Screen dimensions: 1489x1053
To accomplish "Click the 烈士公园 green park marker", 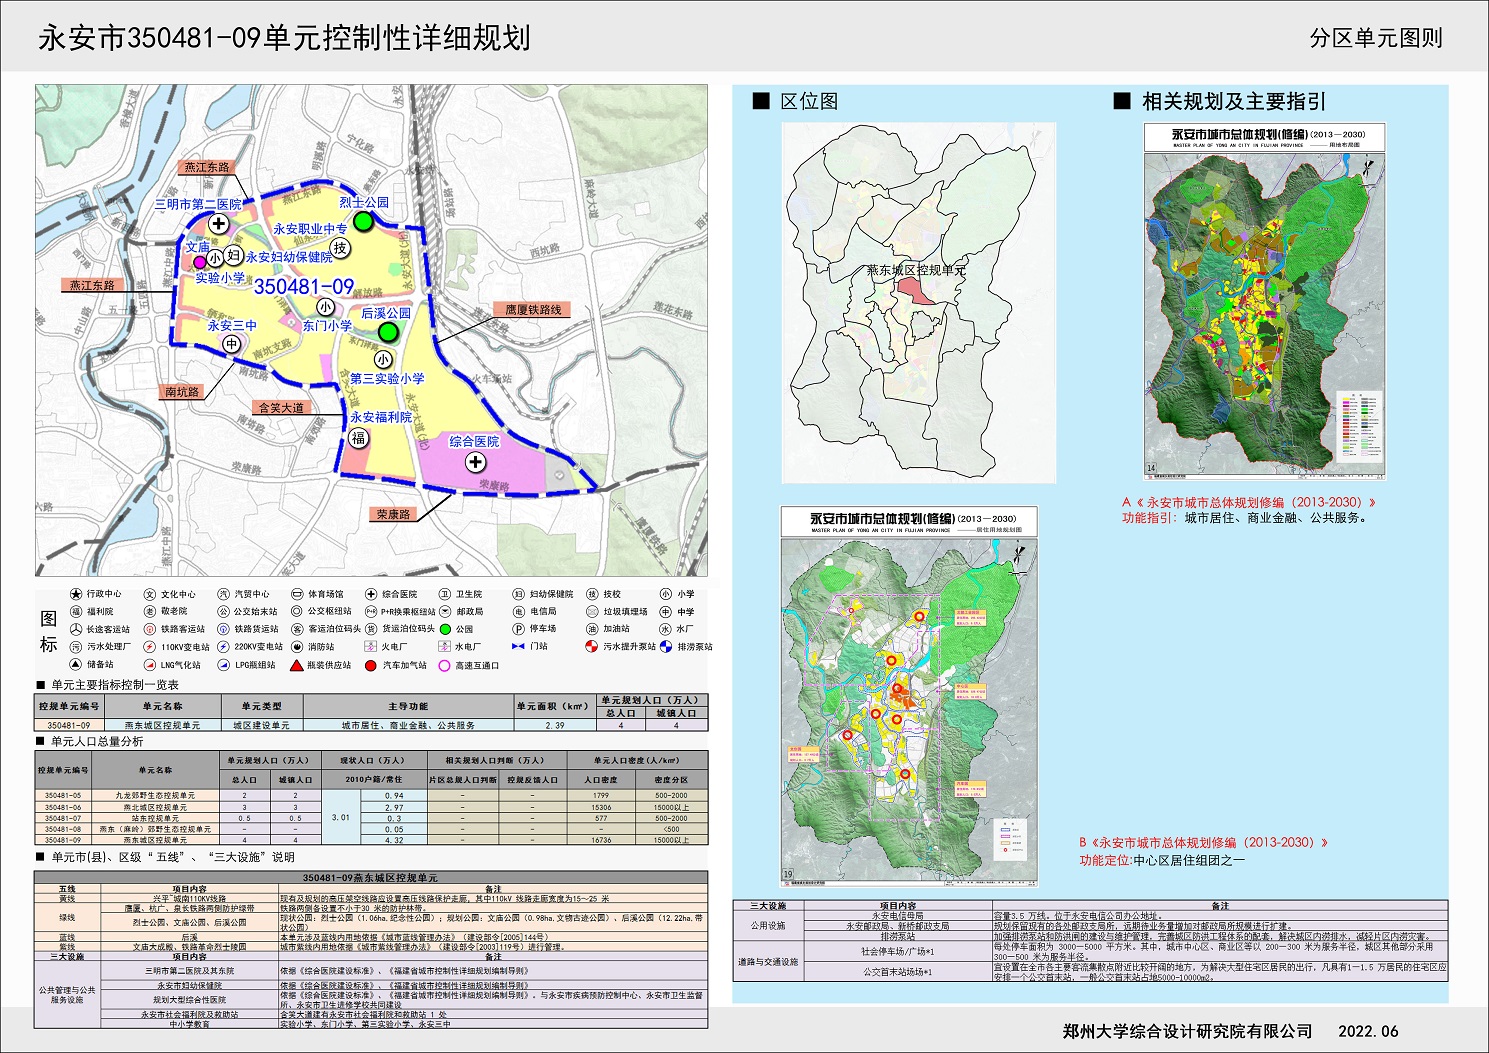I will (x=363, y=221).
